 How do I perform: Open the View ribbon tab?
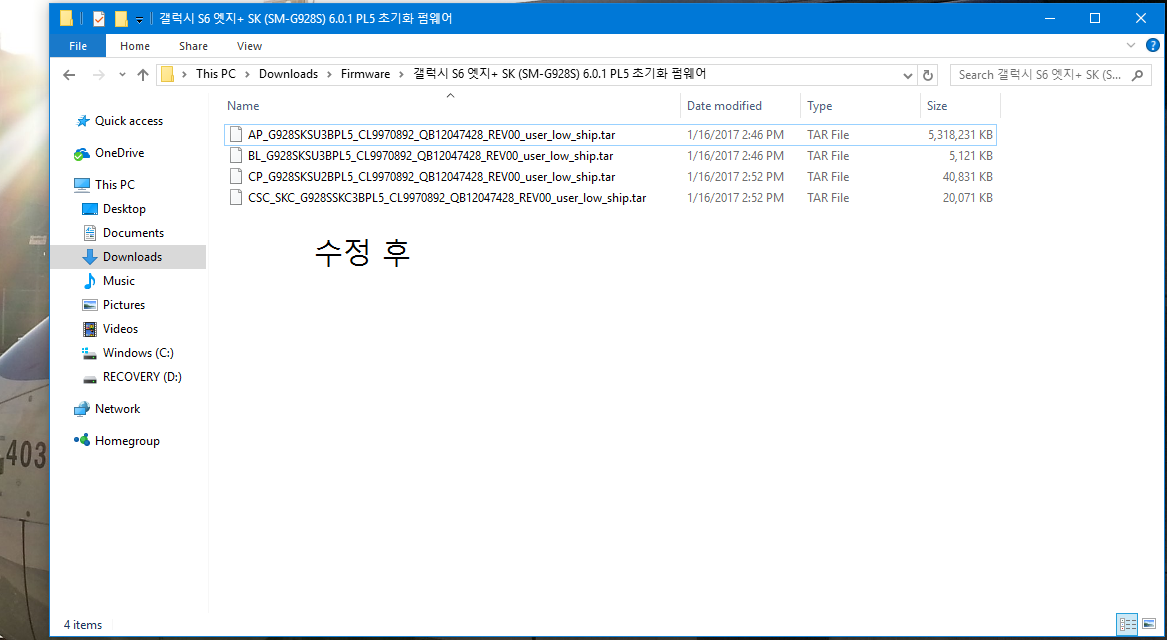click(249, 46)
